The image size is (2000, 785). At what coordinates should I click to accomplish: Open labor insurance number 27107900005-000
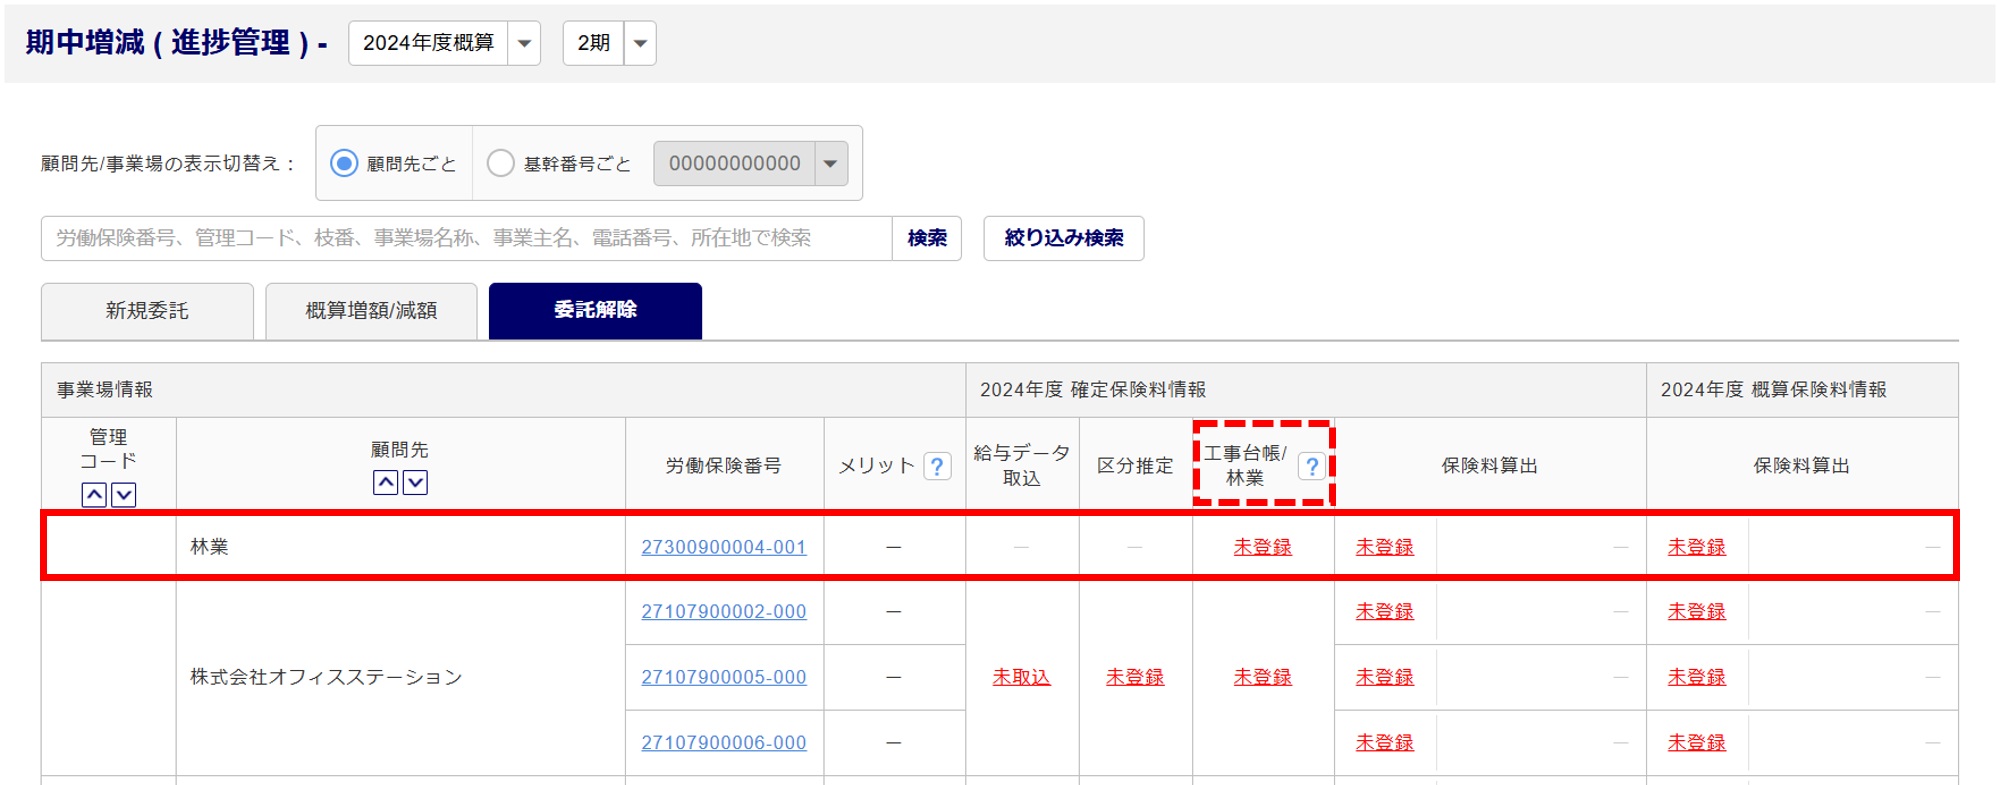724,677
